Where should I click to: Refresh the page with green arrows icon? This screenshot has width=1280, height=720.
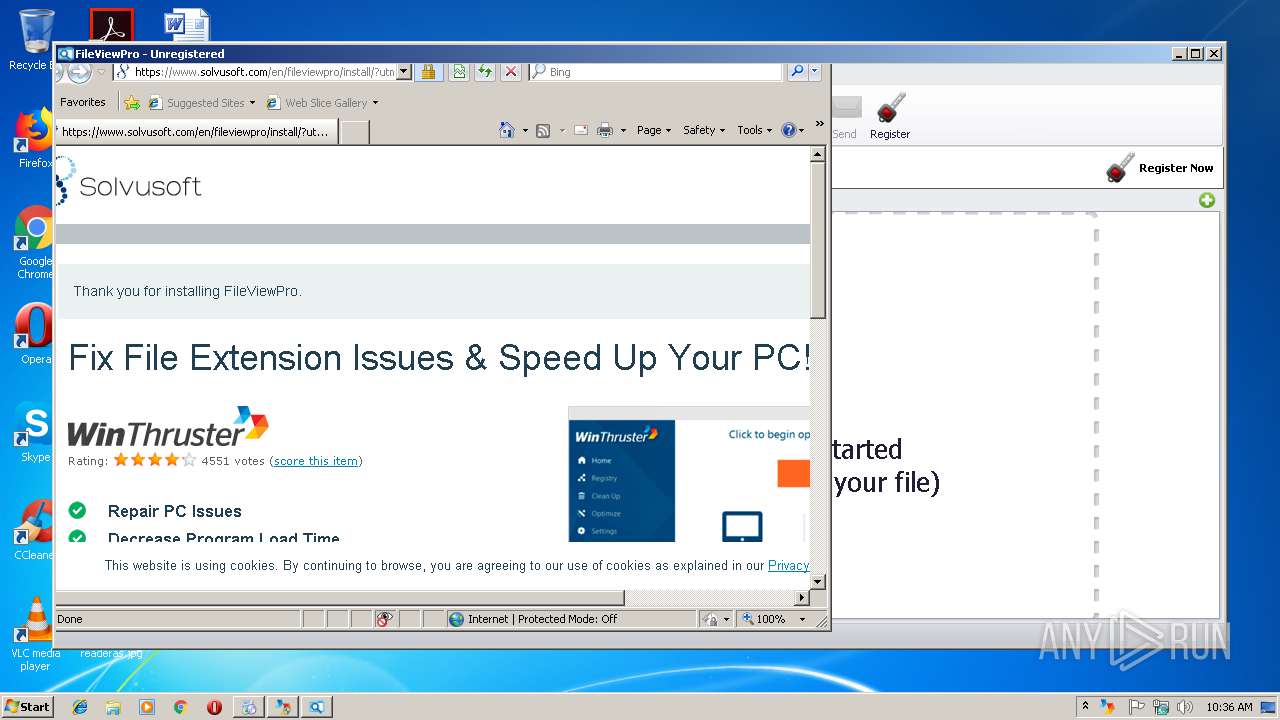coord(485,72)
